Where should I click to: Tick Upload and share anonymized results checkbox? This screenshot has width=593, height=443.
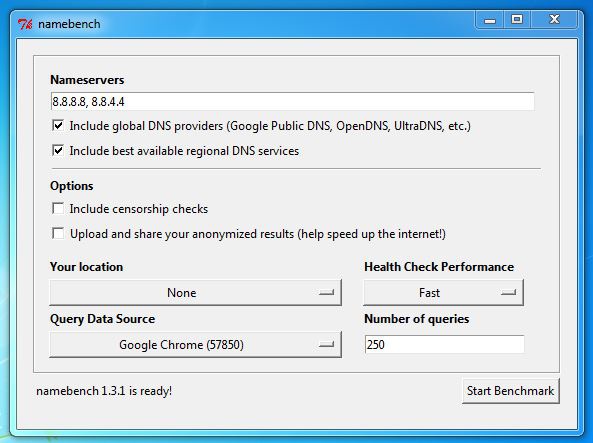point(58,233)
